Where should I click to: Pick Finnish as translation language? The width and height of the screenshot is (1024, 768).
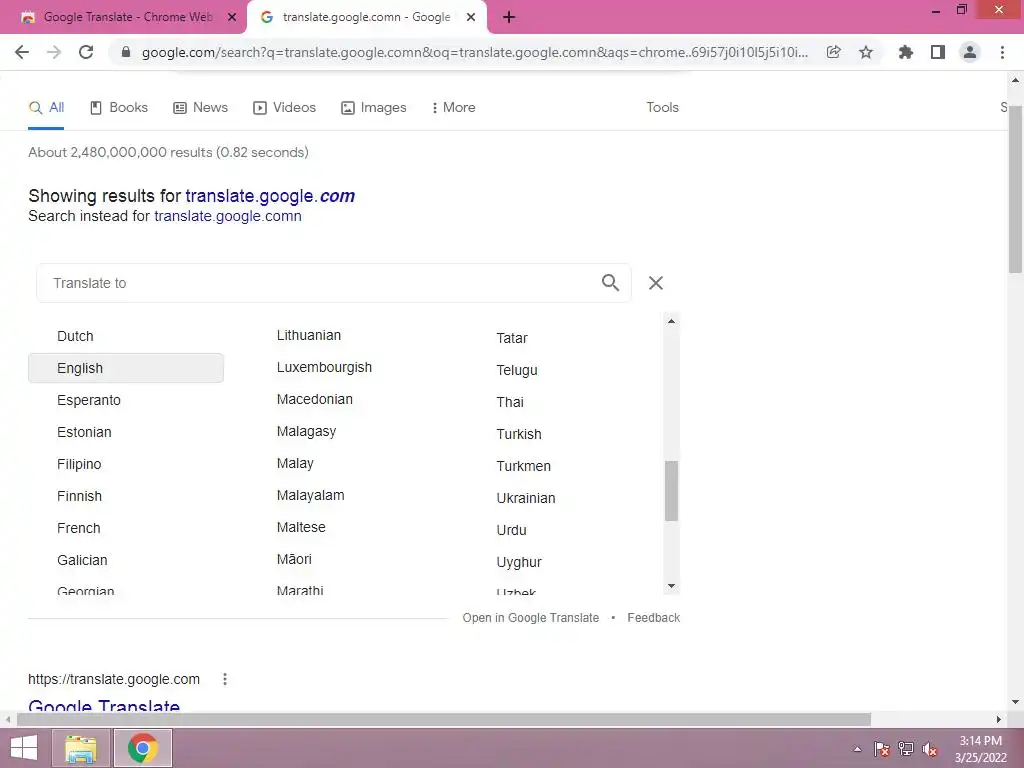(x=79, y=496)
